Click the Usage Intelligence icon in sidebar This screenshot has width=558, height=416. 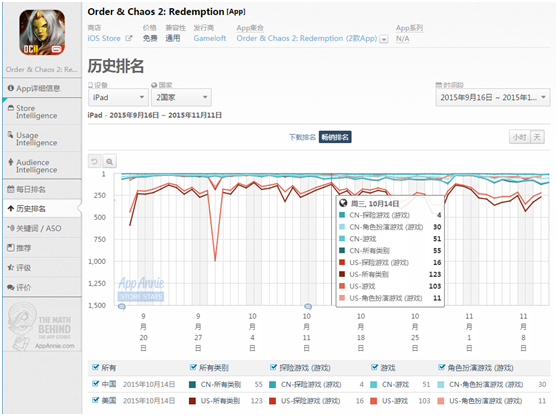tap(11, 135)
